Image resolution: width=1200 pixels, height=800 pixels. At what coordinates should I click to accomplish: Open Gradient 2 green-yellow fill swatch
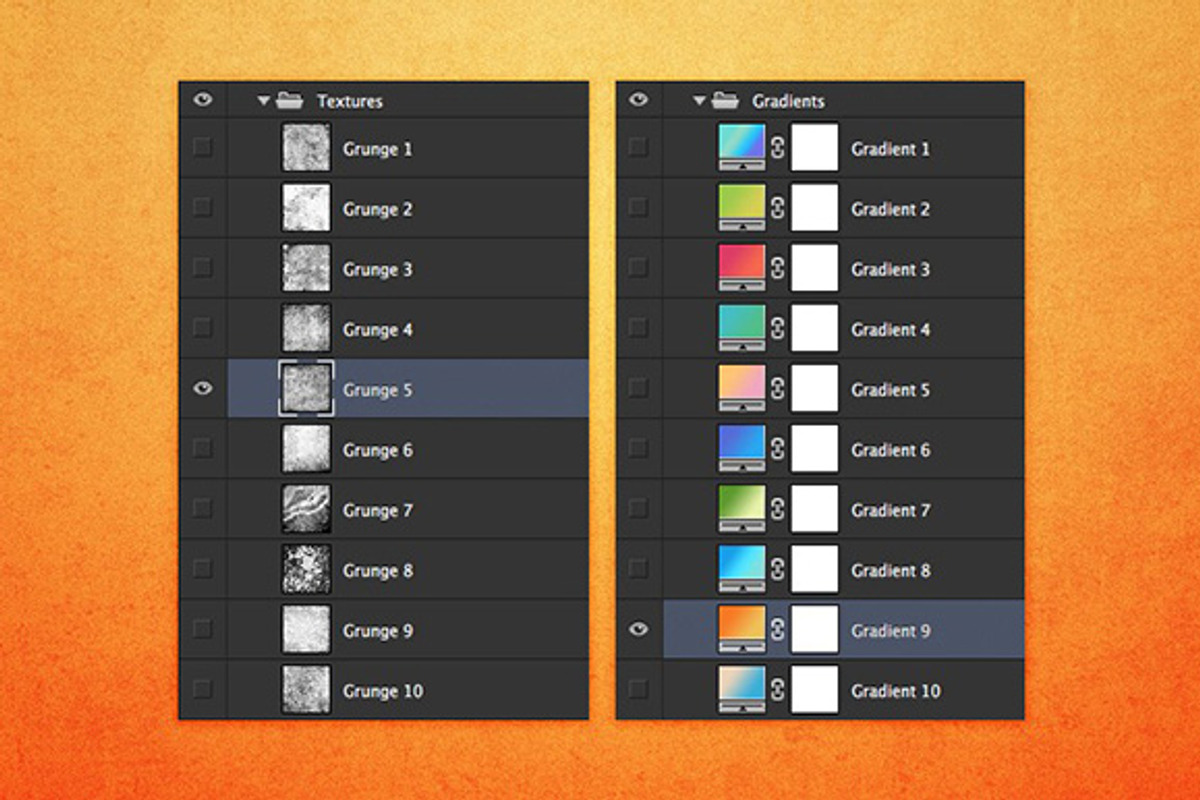[x=742, y=208]
